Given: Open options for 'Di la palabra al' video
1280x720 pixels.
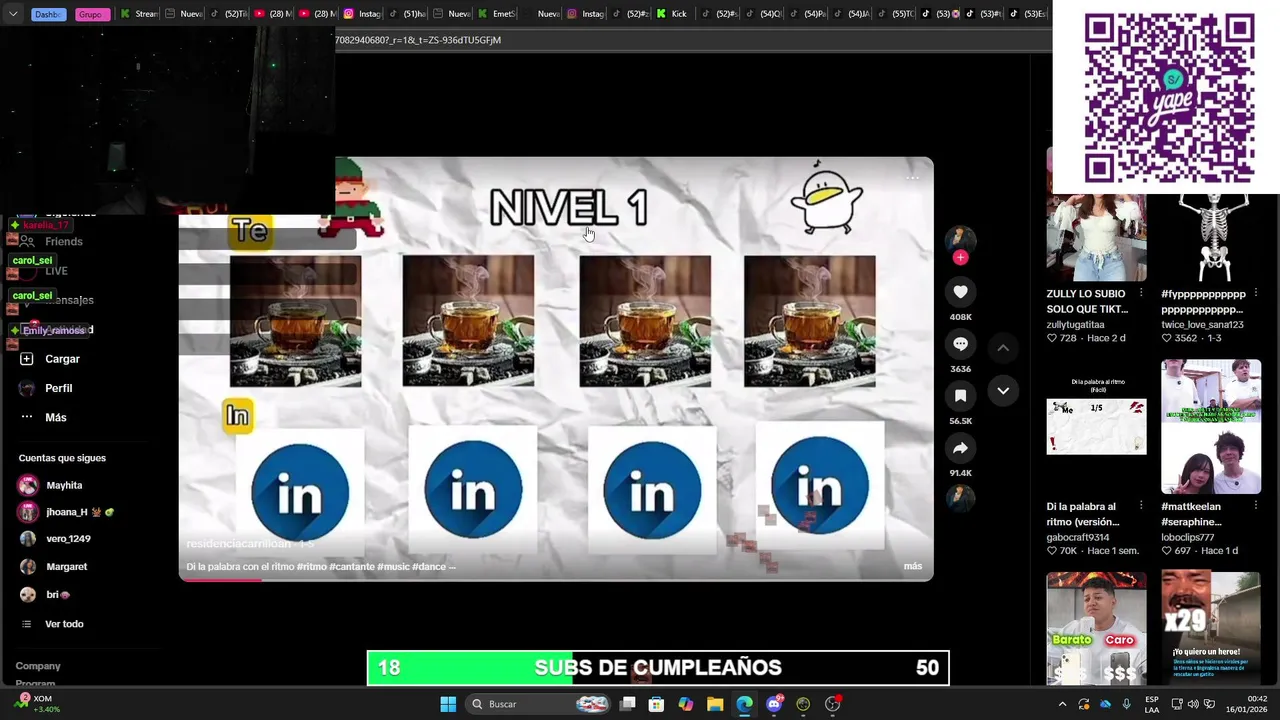Looking at the screenshot, I should click(1141, 505).
